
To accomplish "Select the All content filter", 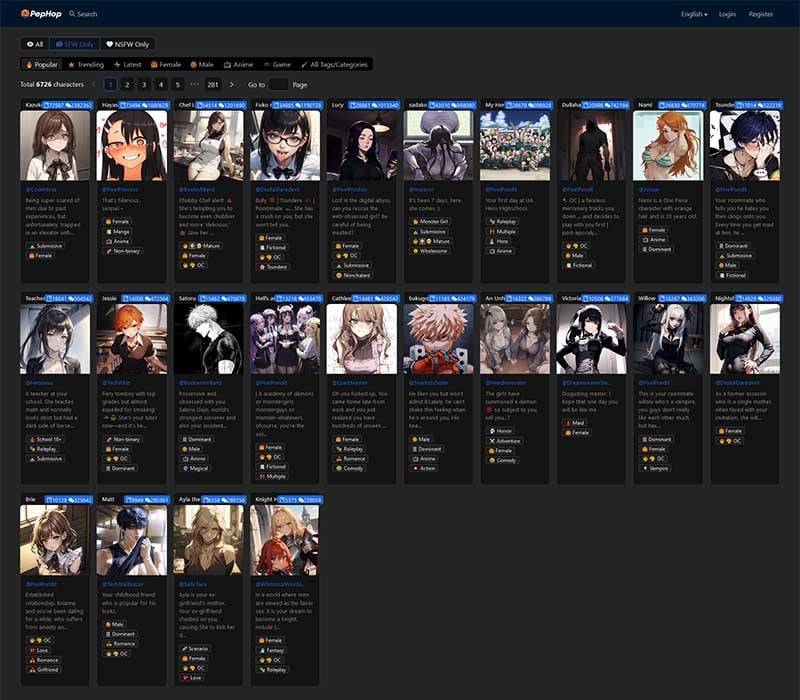I will pyautogui.click(x=35, y=44).
